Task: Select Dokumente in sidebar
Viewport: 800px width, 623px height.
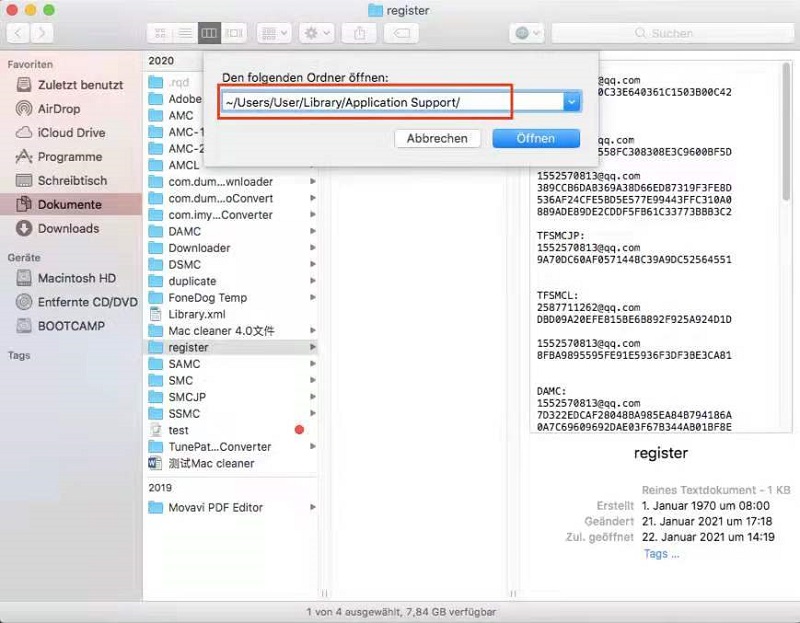Action: tap(71, 205)
